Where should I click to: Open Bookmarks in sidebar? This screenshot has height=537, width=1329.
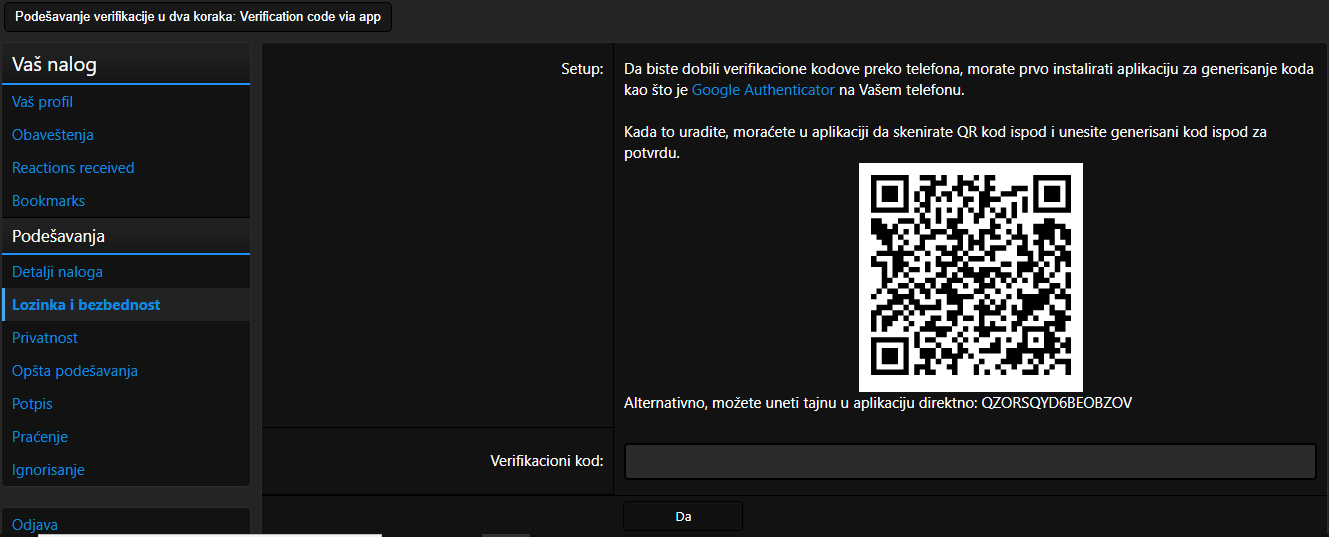click(x=48, y=201)
